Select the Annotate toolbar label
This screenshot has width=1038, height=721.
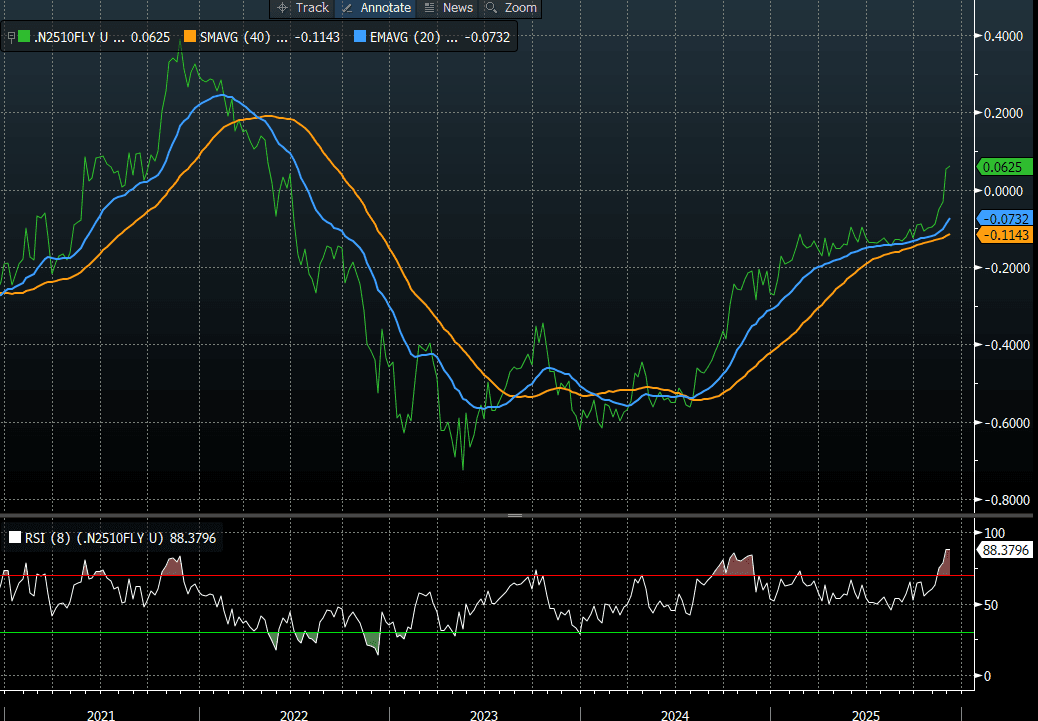(x=385, y=8)
